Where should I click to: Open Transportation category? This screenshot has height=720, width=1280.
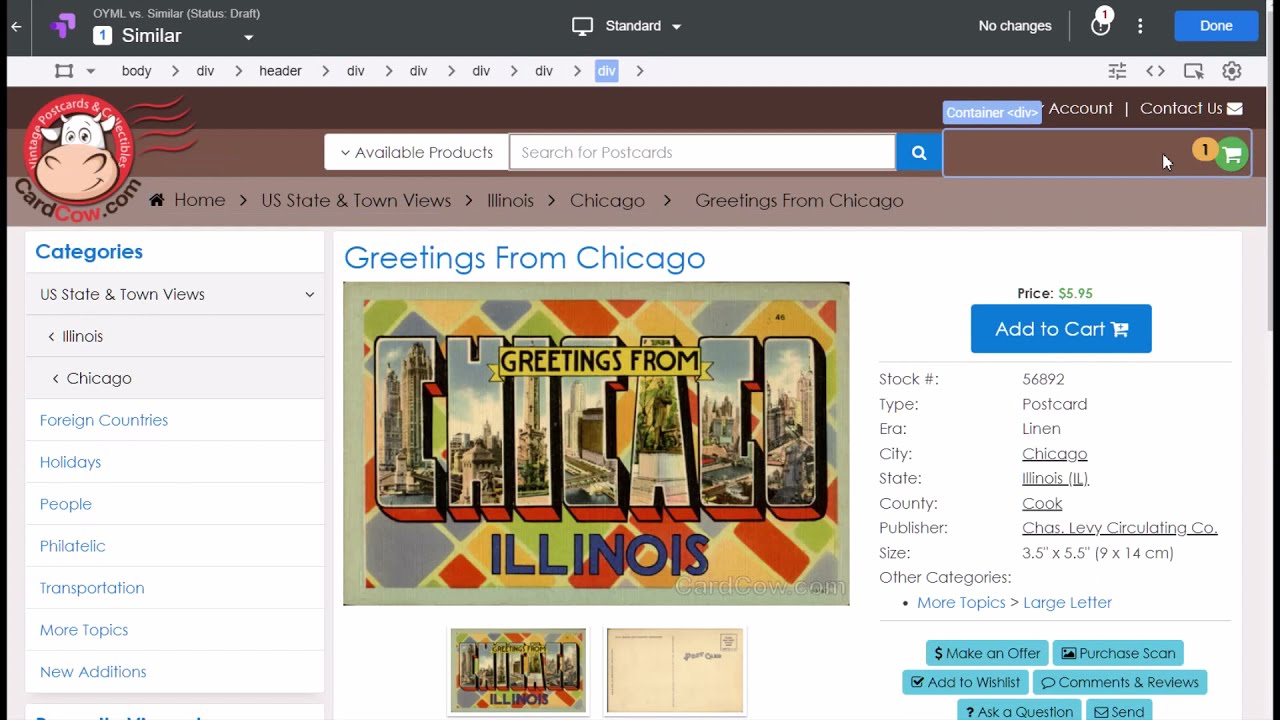pos(92,588)
